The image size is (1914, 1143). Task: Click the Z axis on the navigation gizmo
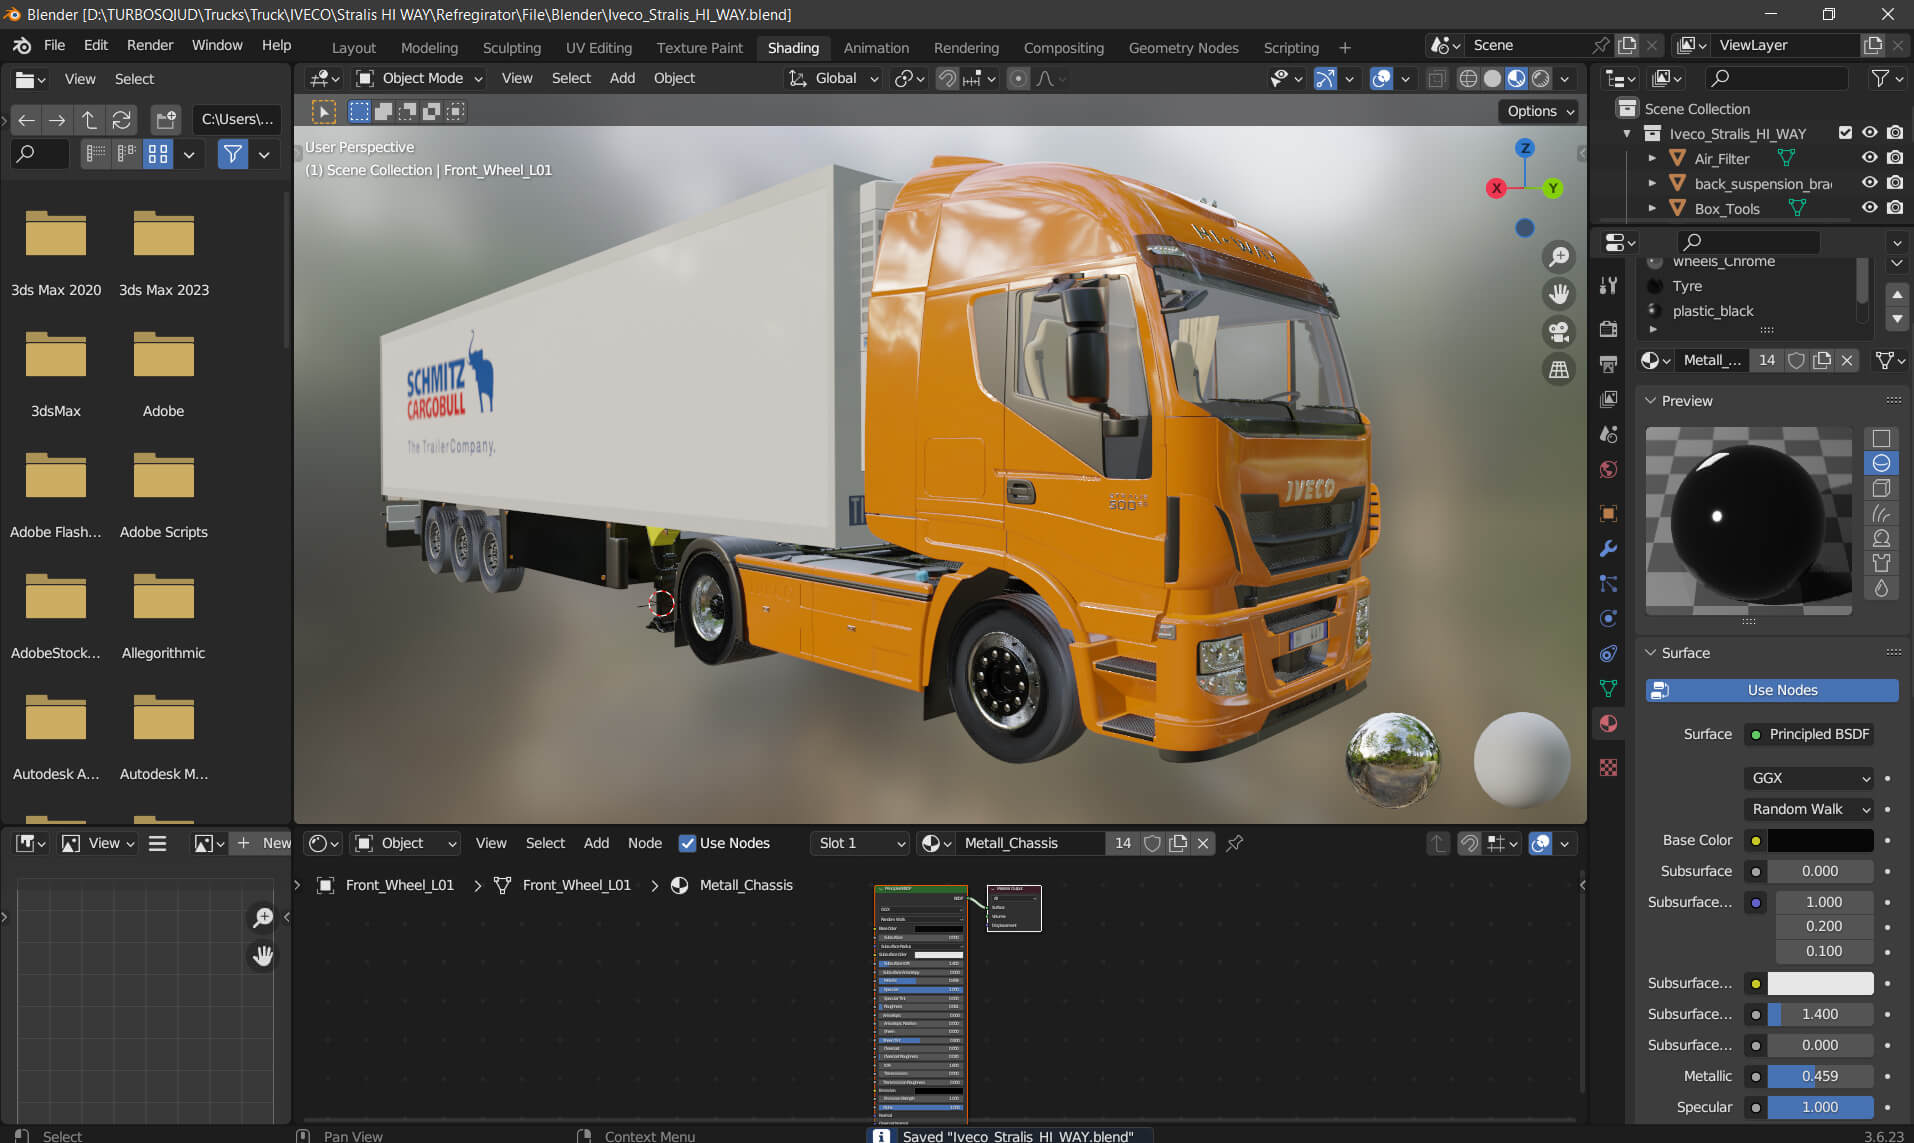click(1524, 148)
